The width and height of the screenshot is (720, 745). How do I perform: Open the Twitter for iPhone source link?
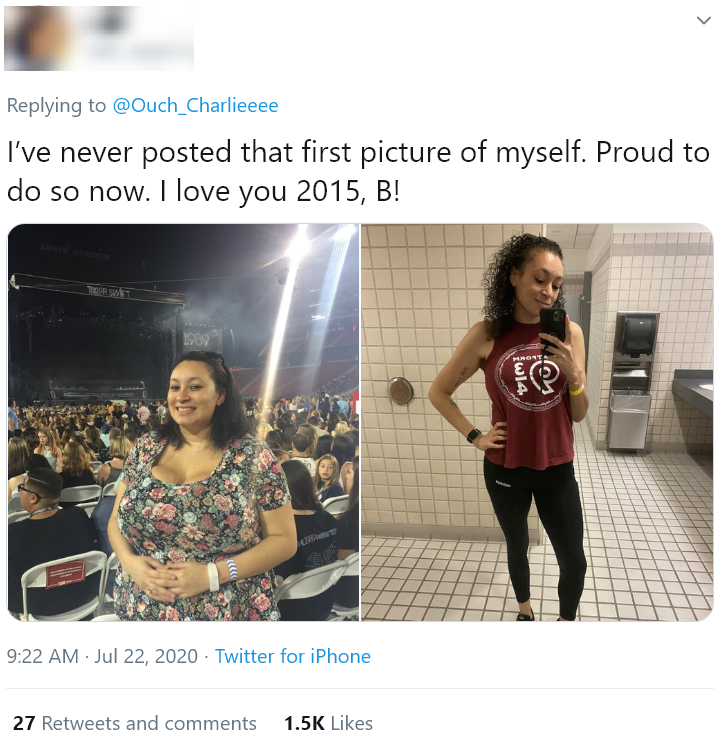pyautogui.click(x=293, y=656)
